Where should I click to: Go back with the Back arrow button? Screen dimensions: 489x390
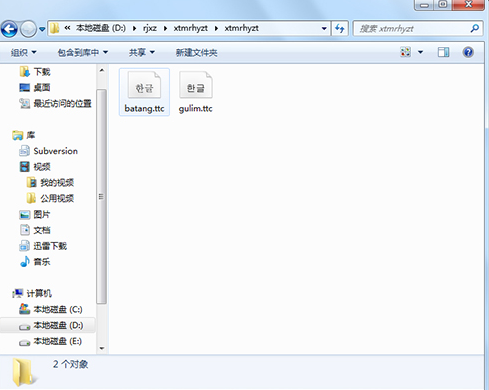pyautogui.click(x=9, y=29)
